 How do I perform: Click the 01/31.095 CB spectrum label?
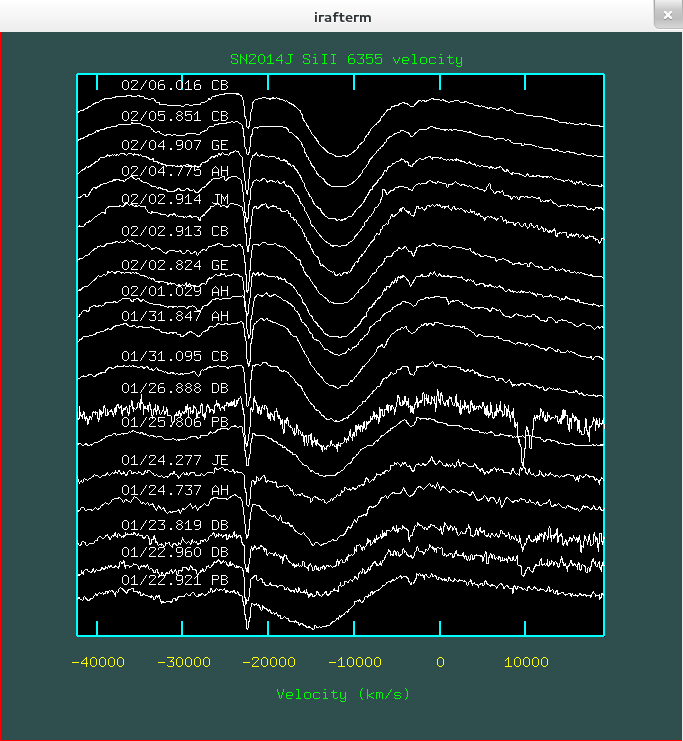pos(175,356)
